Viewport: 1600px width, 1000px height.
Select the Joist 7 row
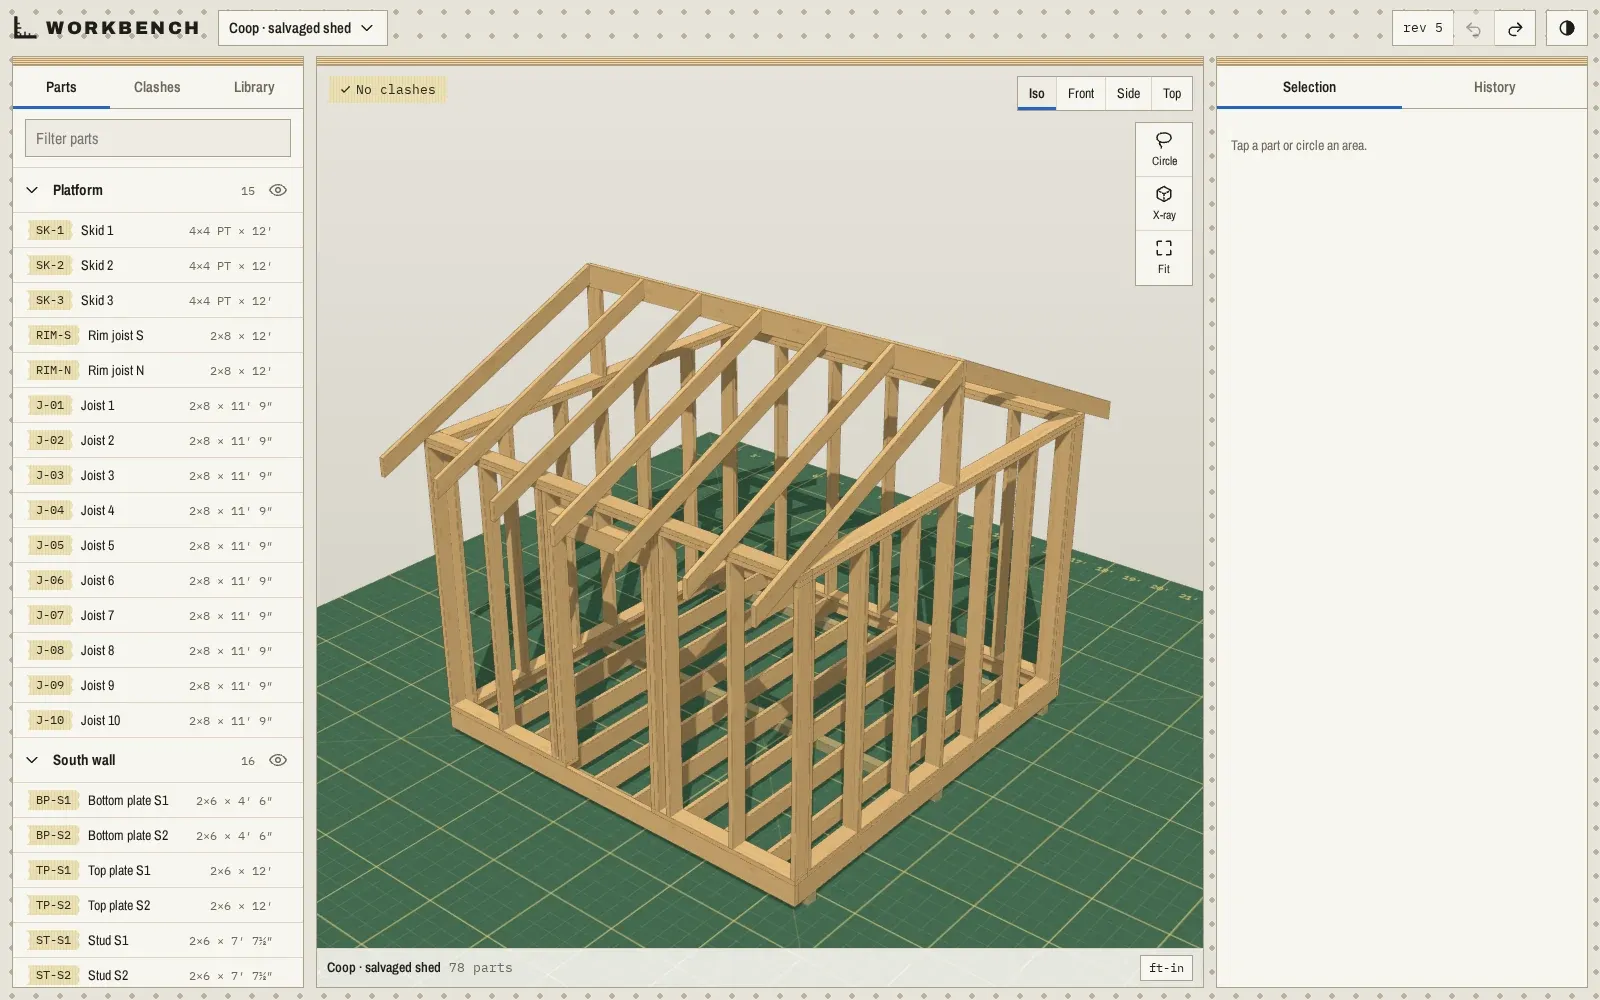(158, 615)
